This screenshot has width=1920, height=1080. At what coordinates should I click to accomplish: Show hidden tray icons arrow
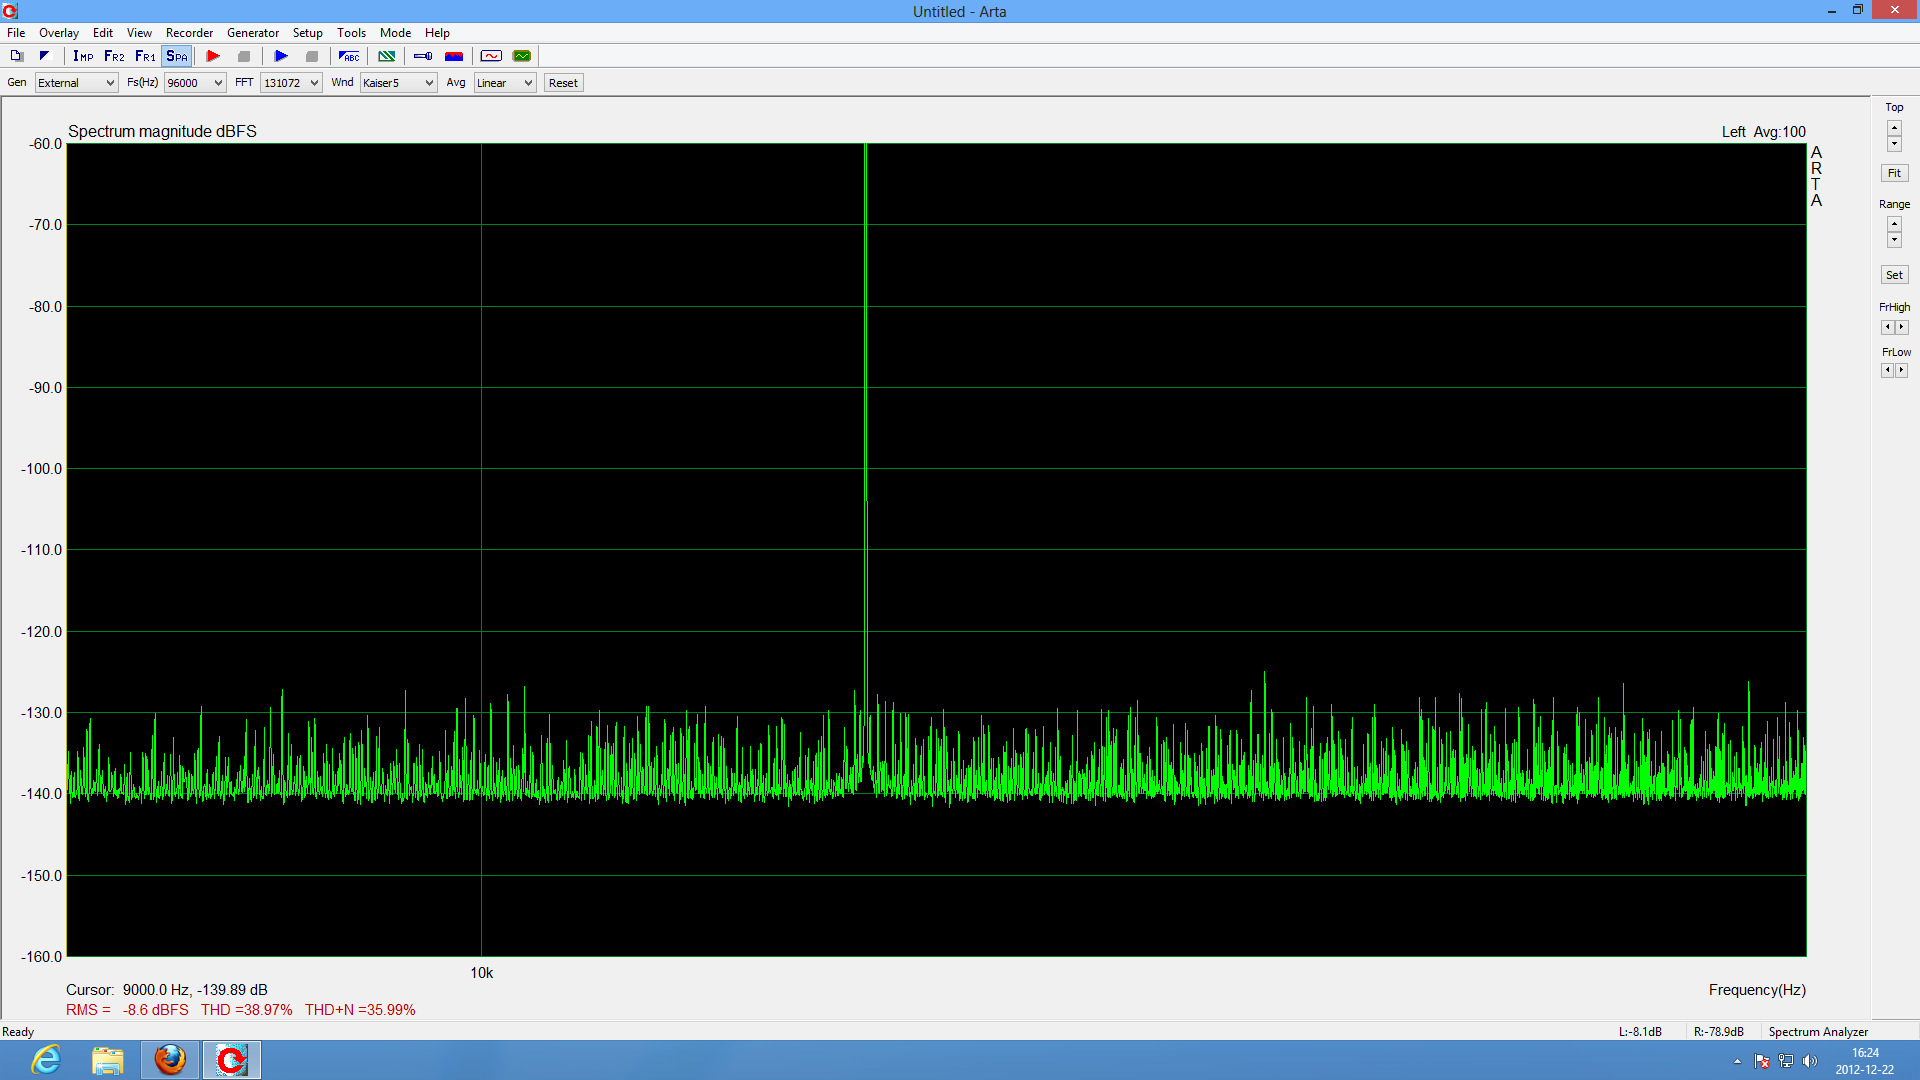[1737, 1061]
